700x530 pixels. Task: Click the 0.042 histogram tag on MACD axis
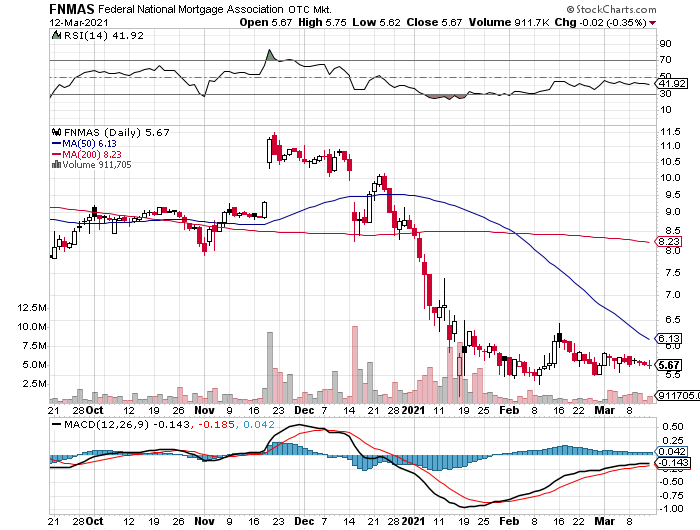click(x=672, y=451)
